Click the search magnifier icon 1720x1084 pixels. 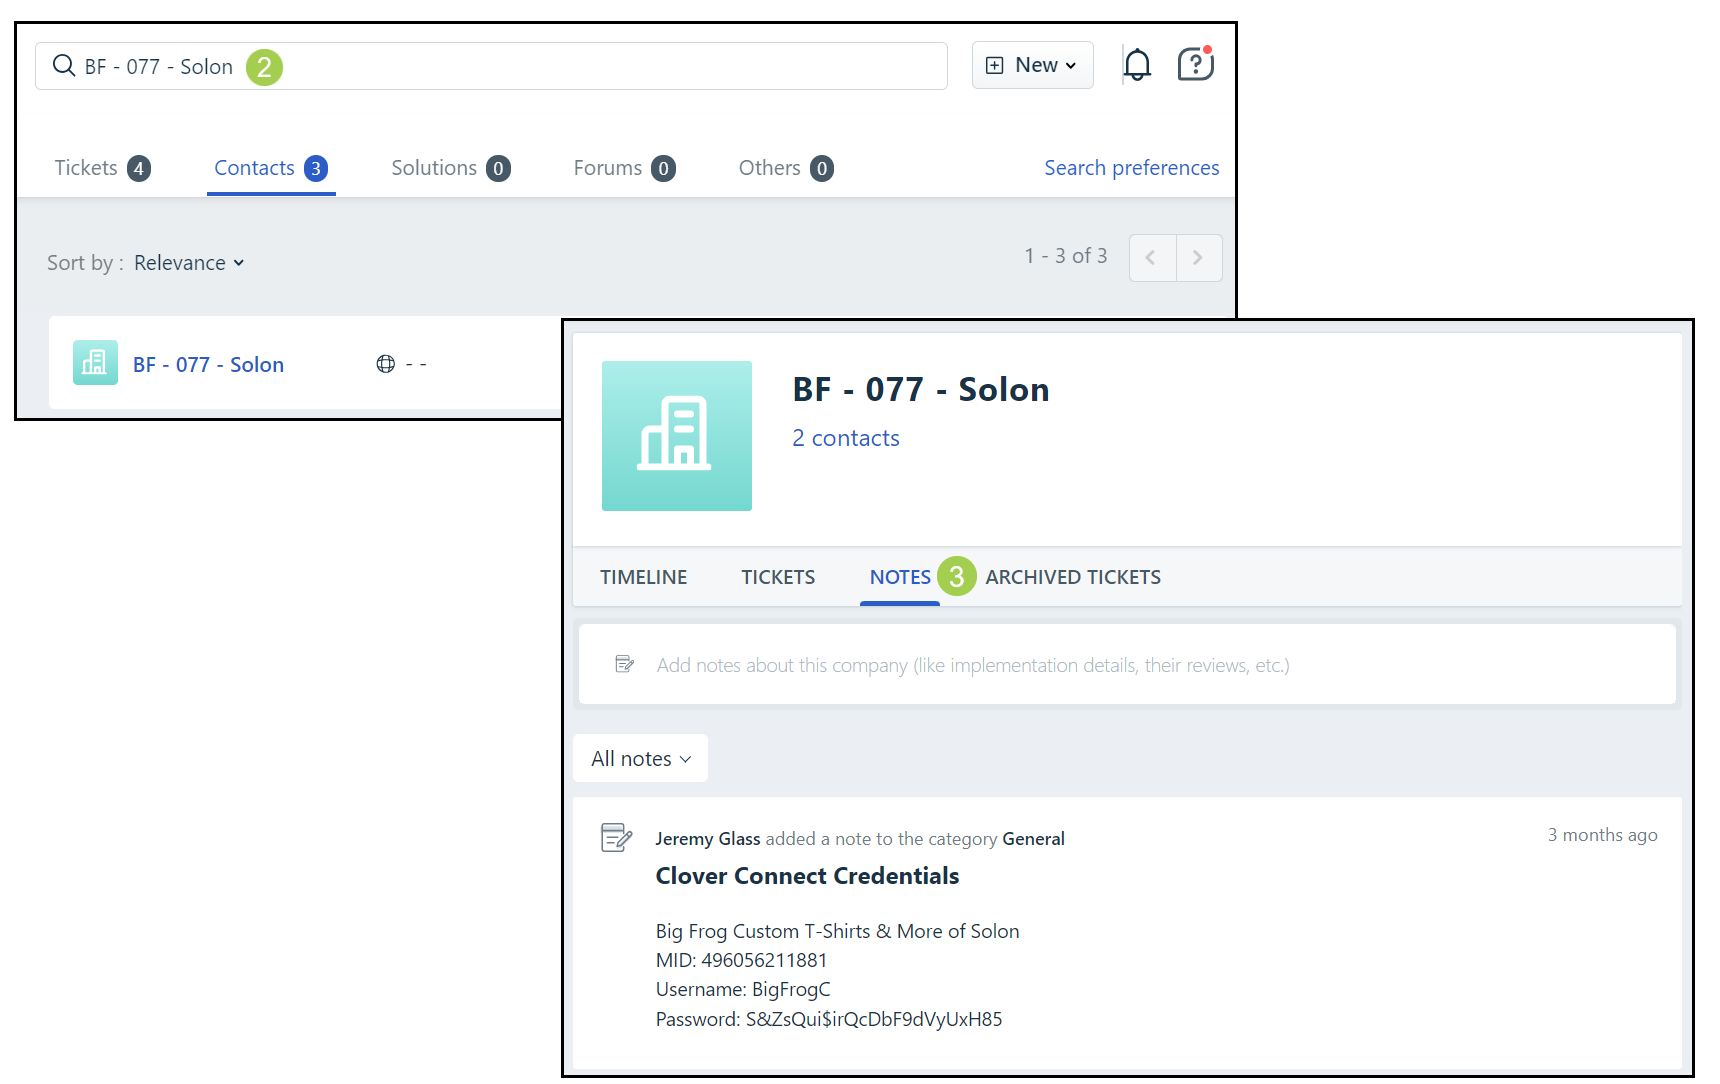[x=64, y=66]
